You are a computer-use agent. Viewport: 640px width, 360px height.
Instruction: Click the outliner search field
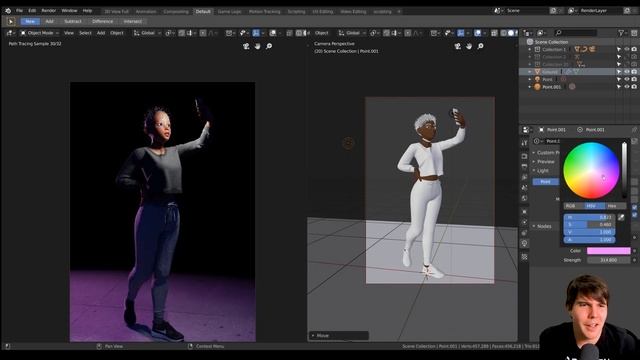click(576, 33)
